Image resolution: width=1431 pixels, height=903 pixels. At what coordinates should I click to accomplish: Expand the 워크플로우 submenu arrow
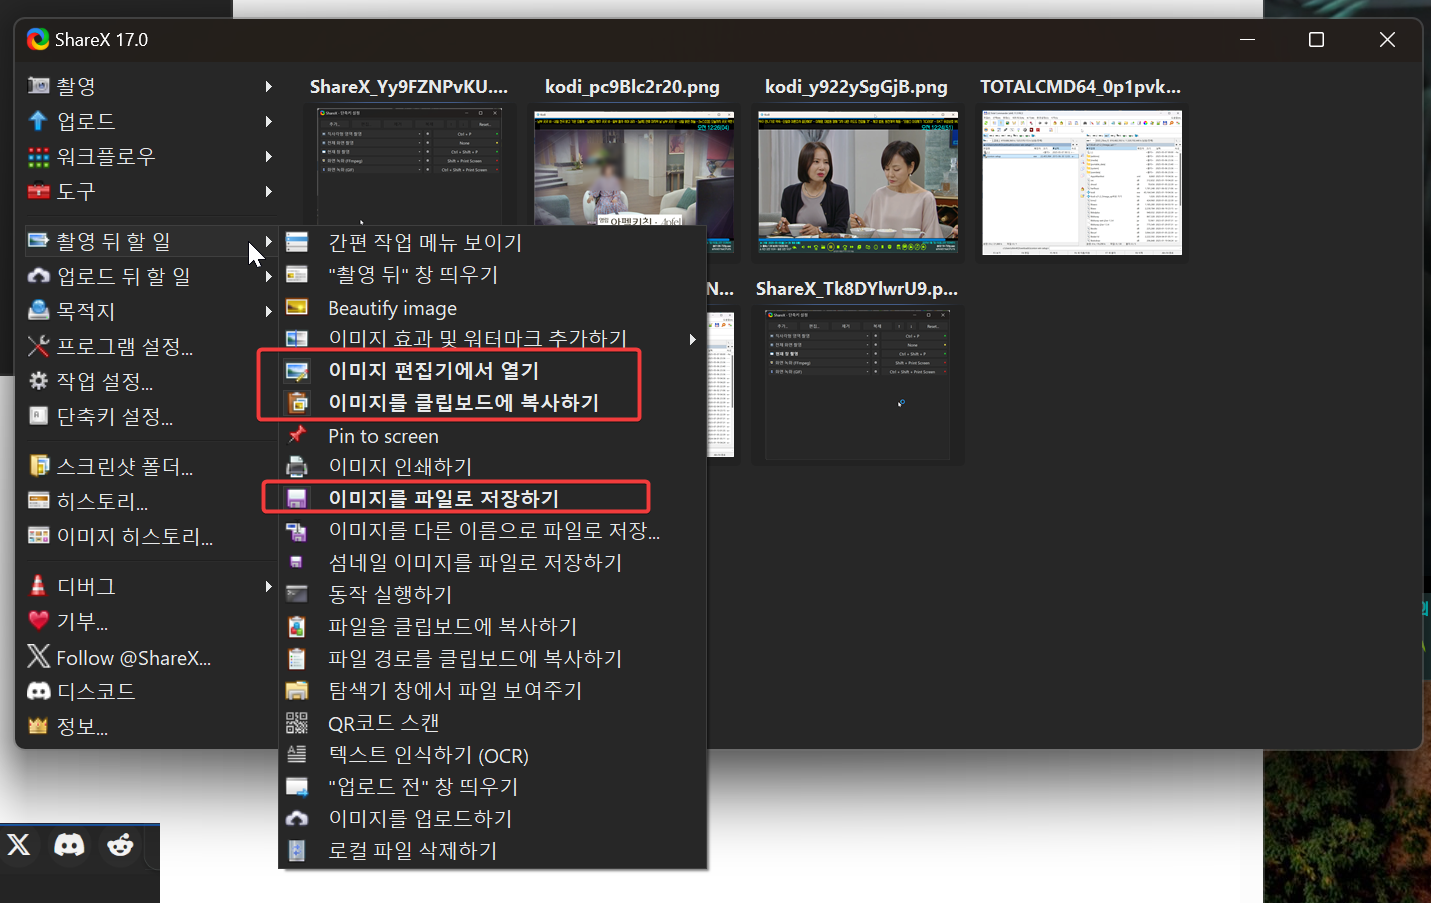(268, 156)
